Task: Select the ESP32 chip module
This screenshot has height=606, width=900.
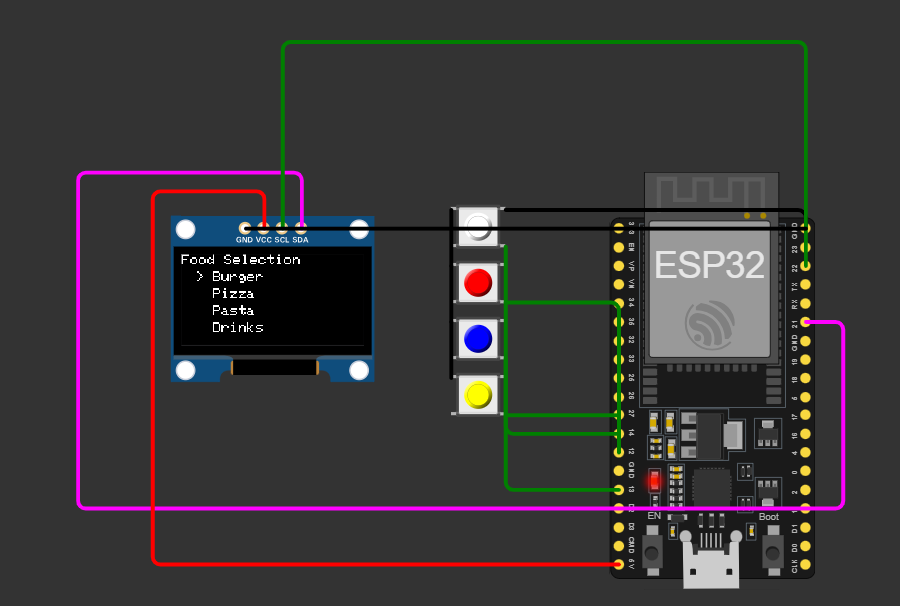Action: 710,290
